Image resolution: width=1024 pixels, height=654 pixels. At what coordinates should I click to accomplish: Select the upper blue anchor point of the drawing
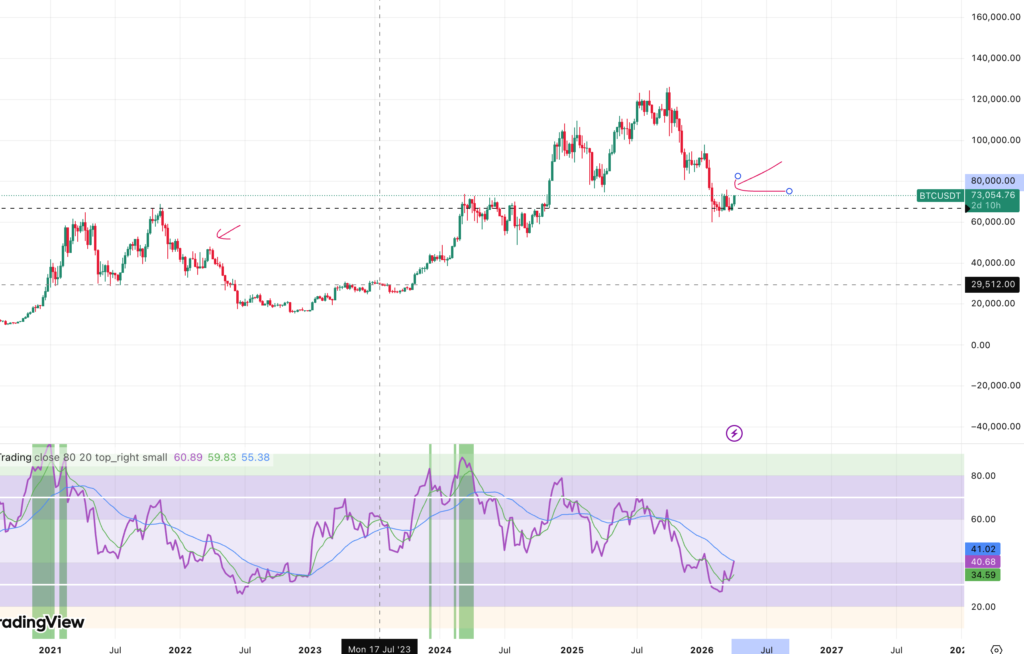click(738, 176)
